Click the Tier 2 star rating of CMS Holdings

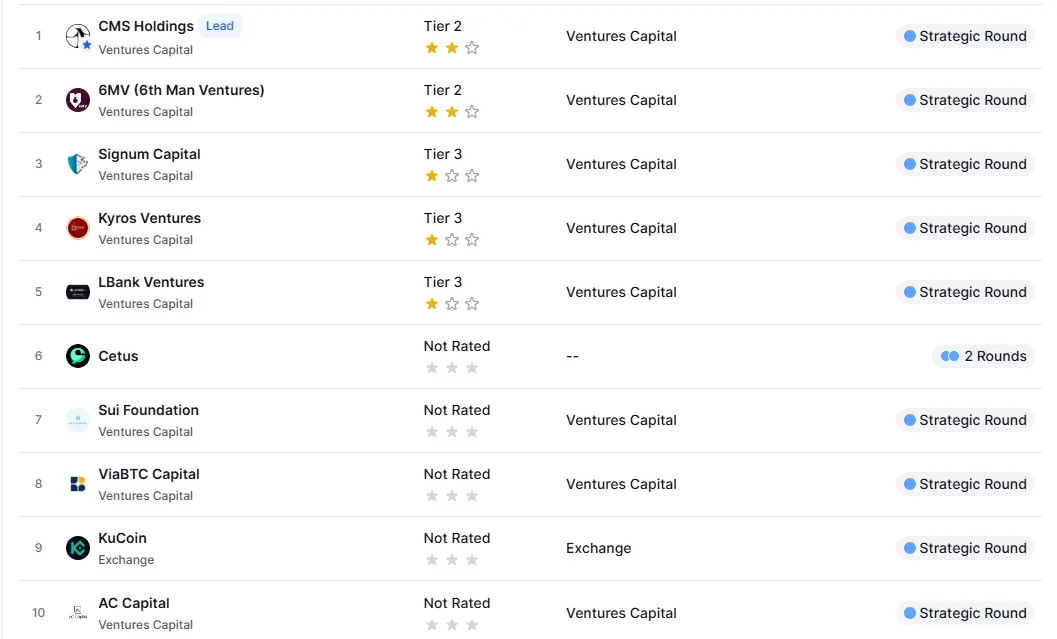pyautogui.click(x=452, y=47)
